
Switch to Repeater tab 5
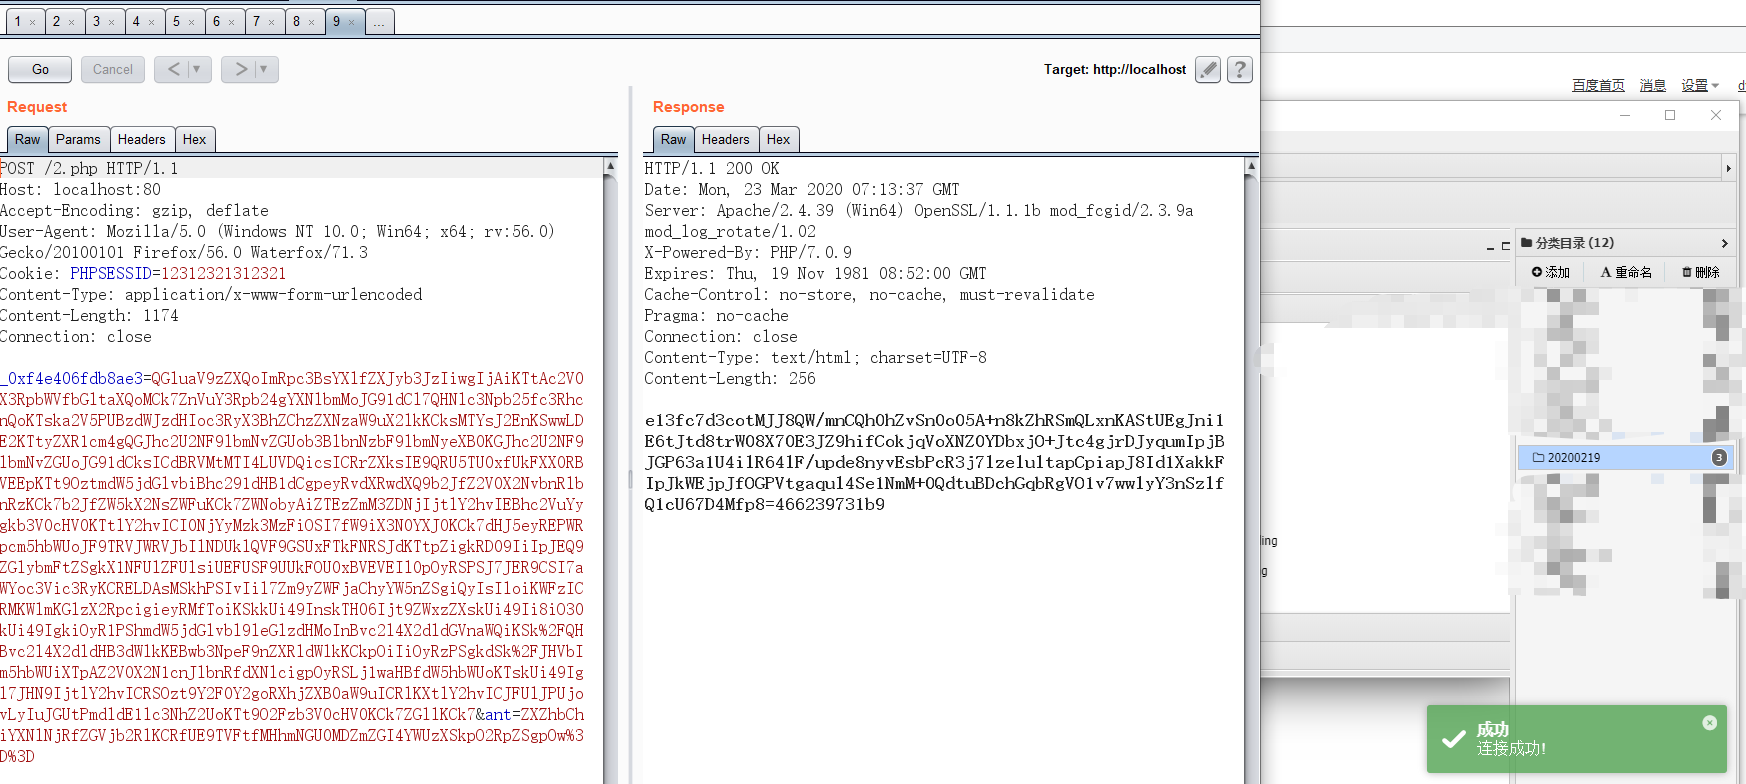click(x=176, y=21)
